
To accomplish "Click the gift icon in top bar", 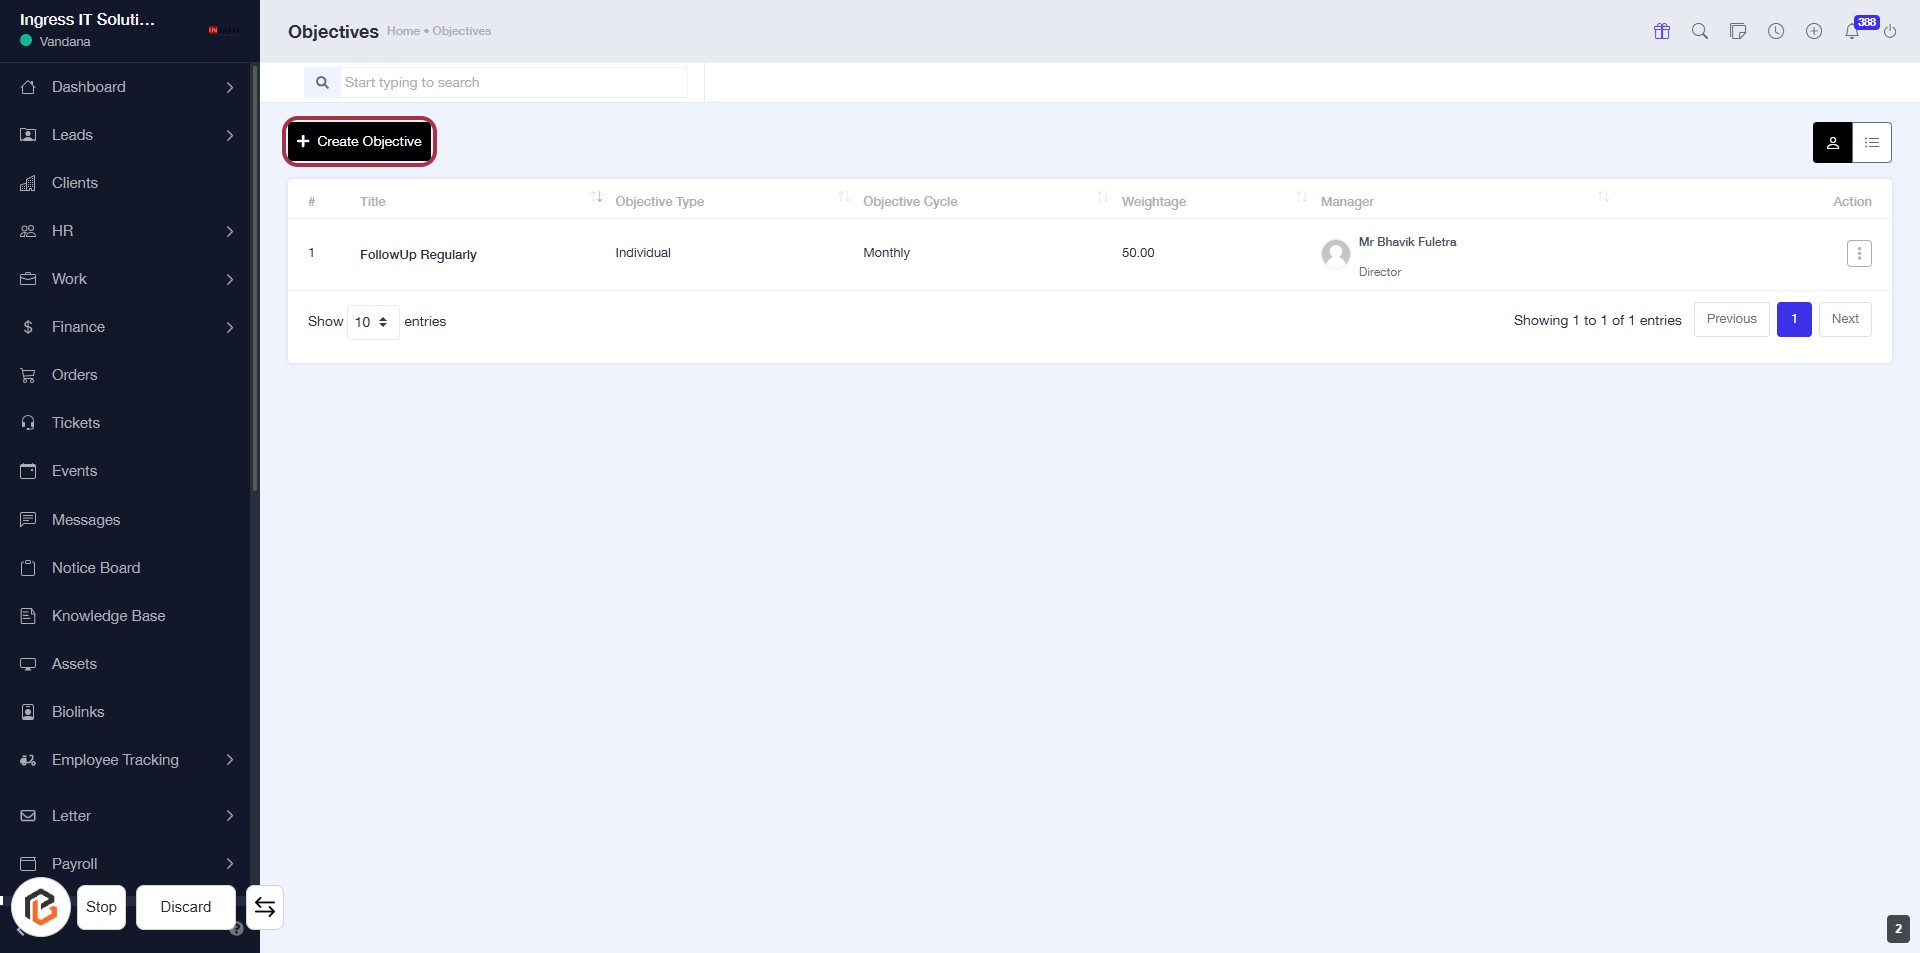I will pyautogui.click(x=1662, y=31).
